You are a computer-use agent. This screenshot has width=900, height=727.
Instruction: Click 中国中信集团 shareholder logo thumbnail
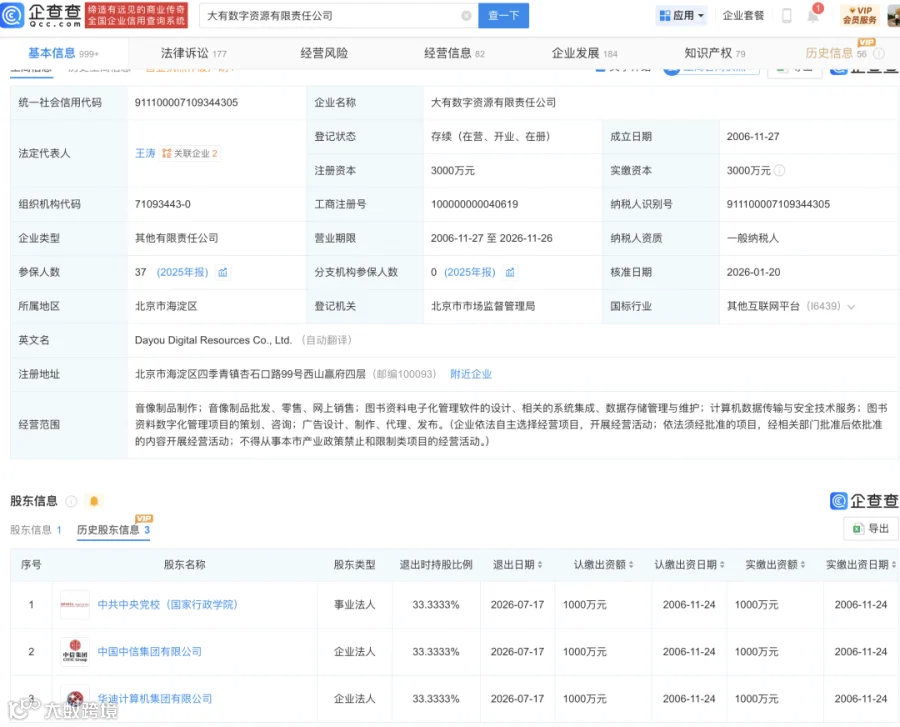coord(75,652)
